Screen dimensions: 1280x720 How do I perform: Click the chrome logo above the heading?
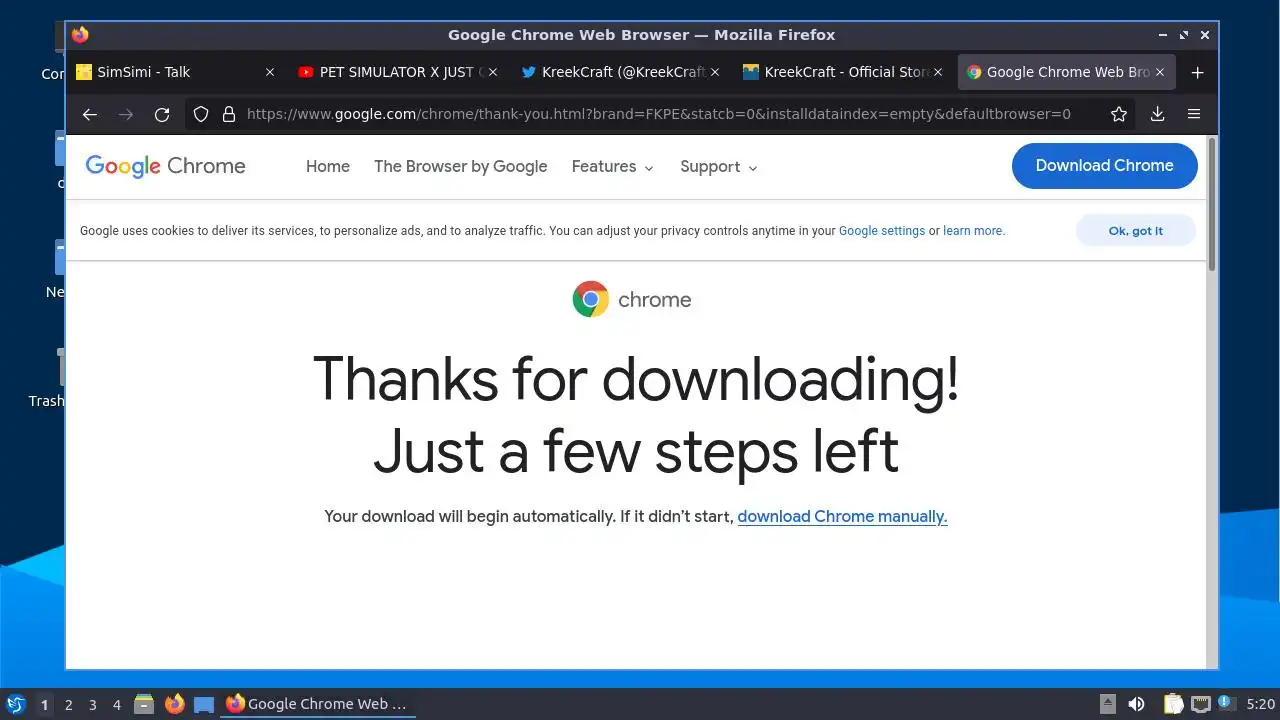(x=631, y=299)
